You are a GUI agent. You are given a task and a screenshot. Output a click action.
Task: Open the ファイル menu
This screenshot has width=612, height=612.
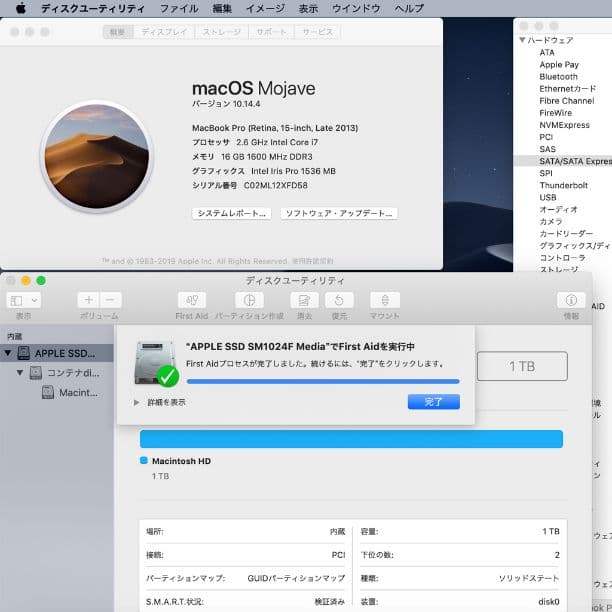coord(179,8)
